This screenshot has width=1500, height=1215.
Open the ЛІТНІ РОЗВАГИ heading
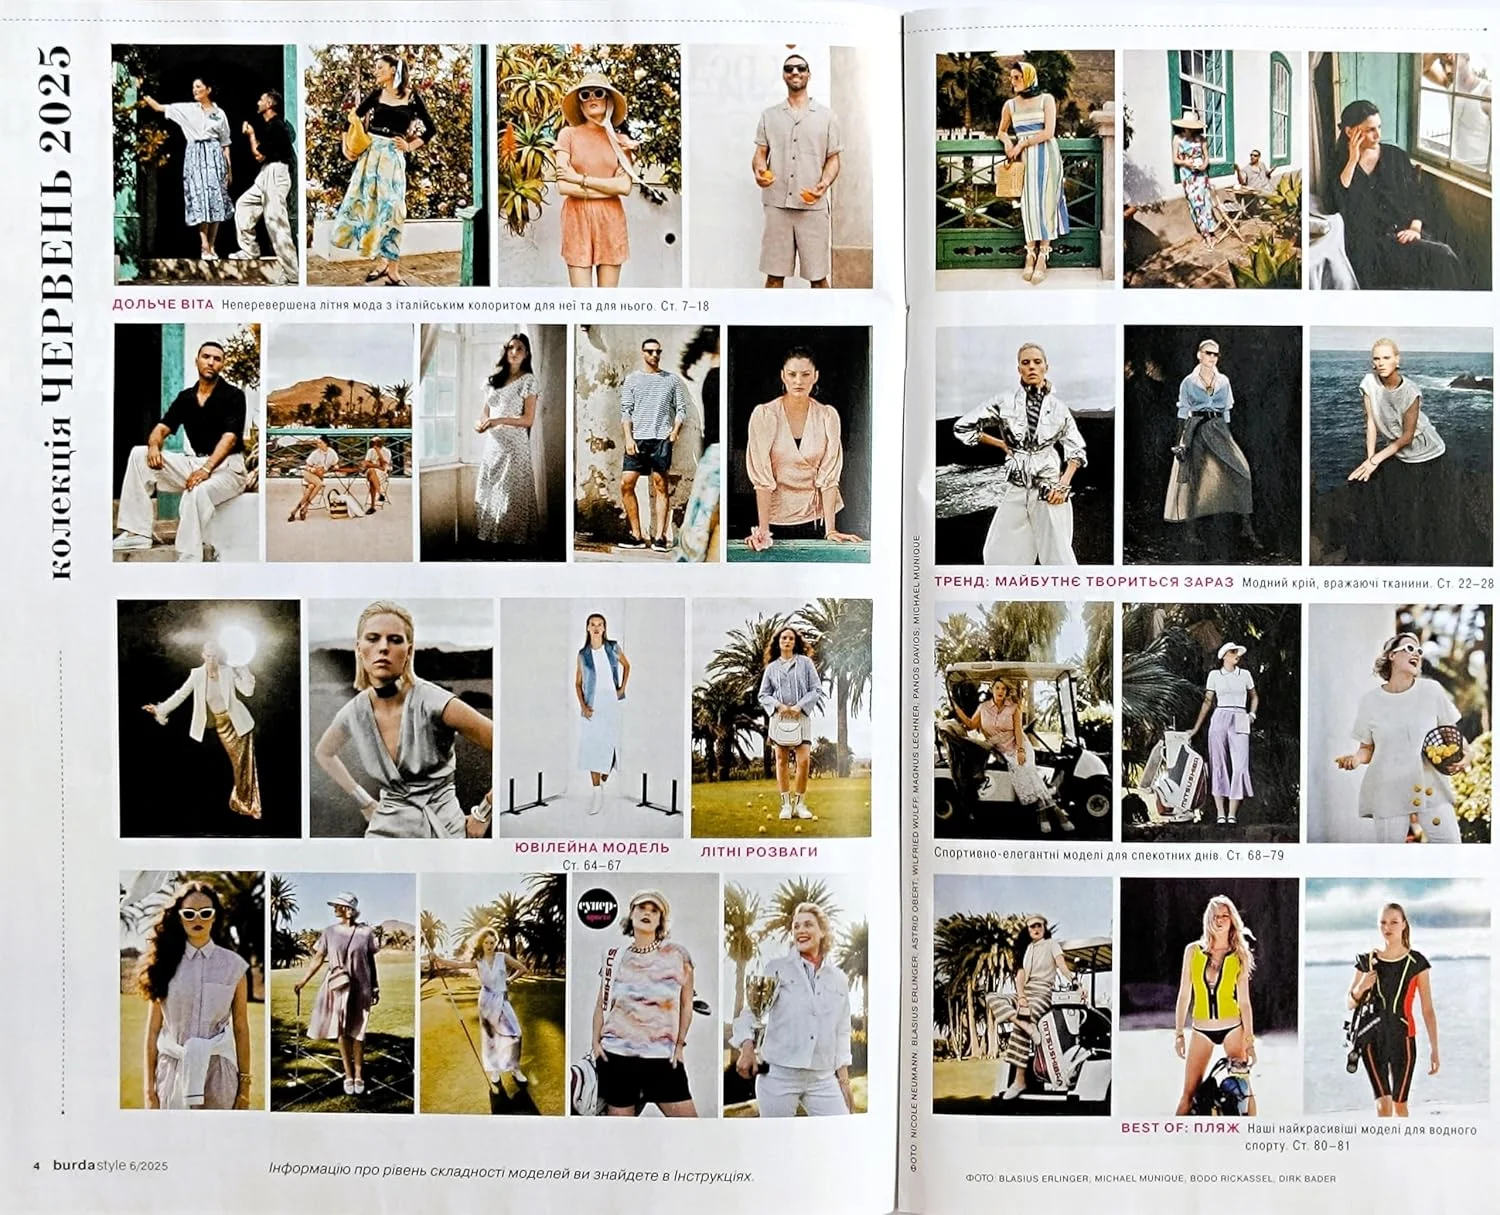point(759,852)
